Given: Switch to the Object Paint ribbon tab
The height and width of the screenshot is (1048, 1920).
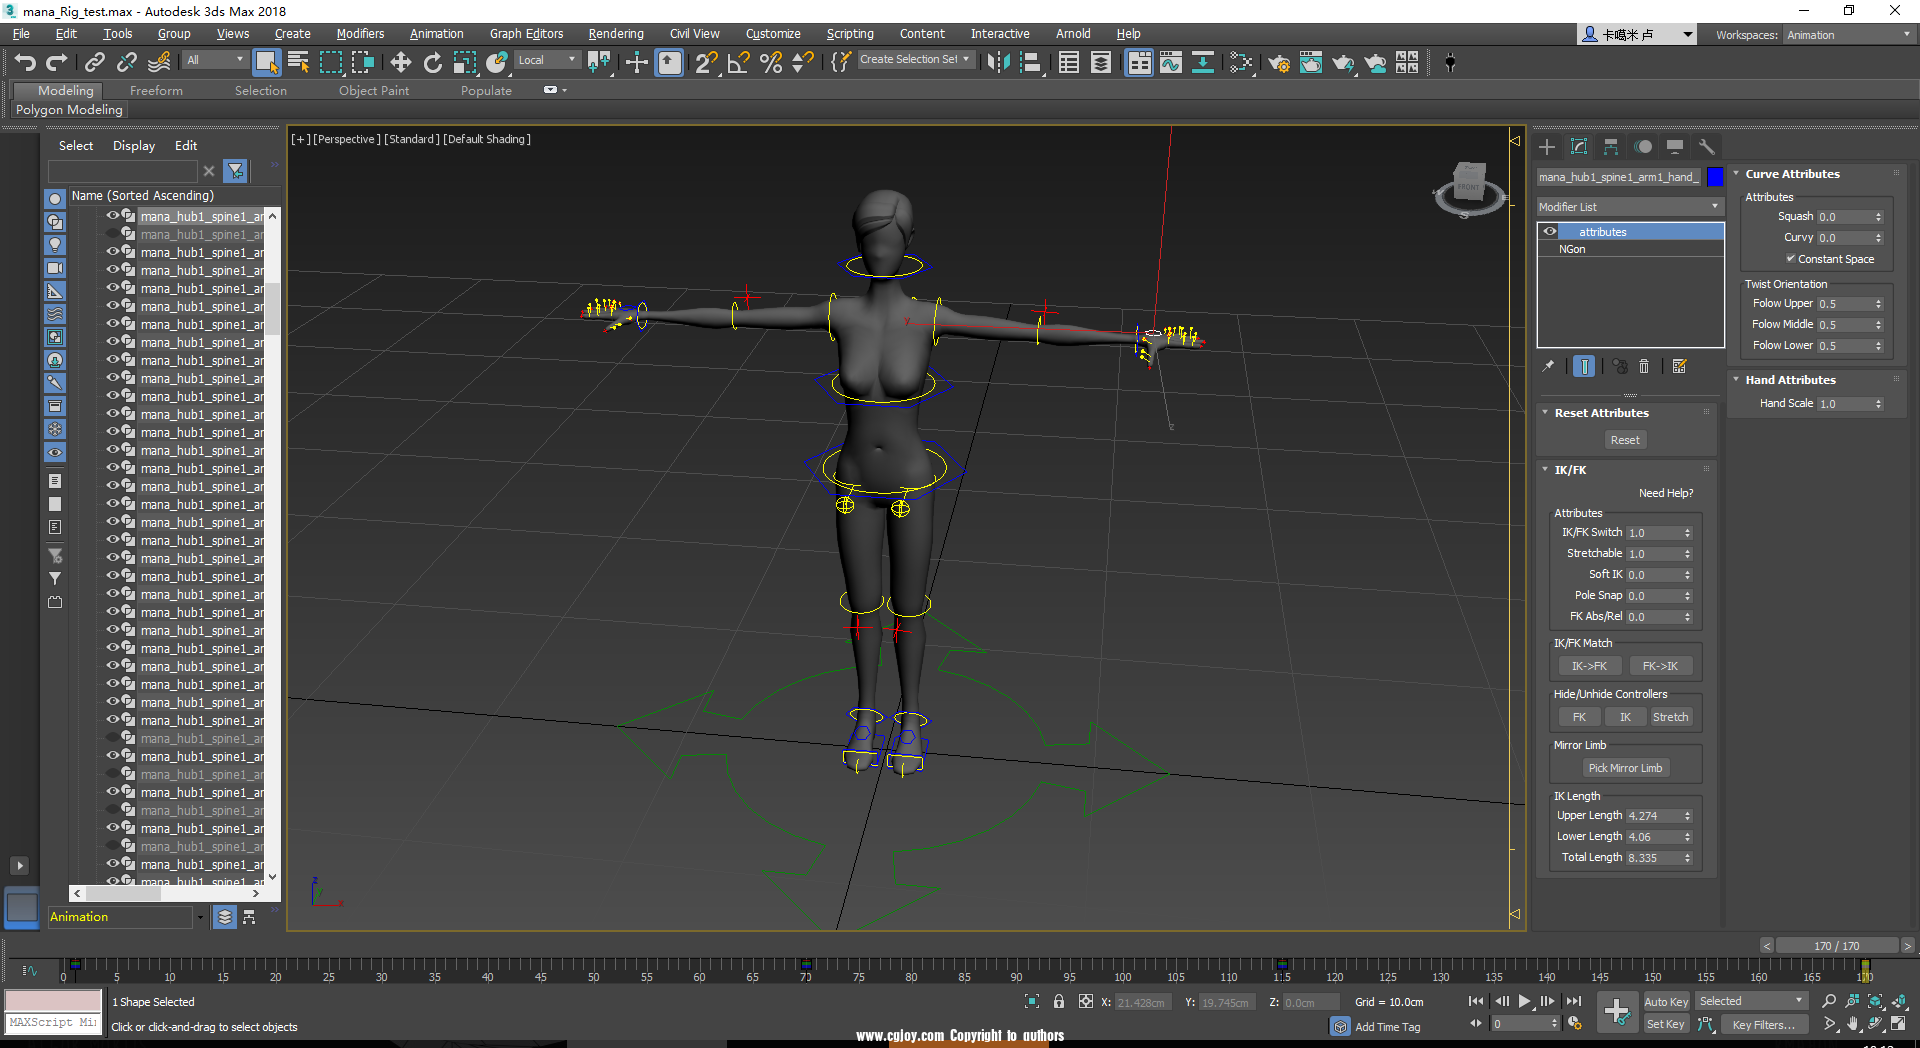Looking at the screenshot, I should coord(373,90).
